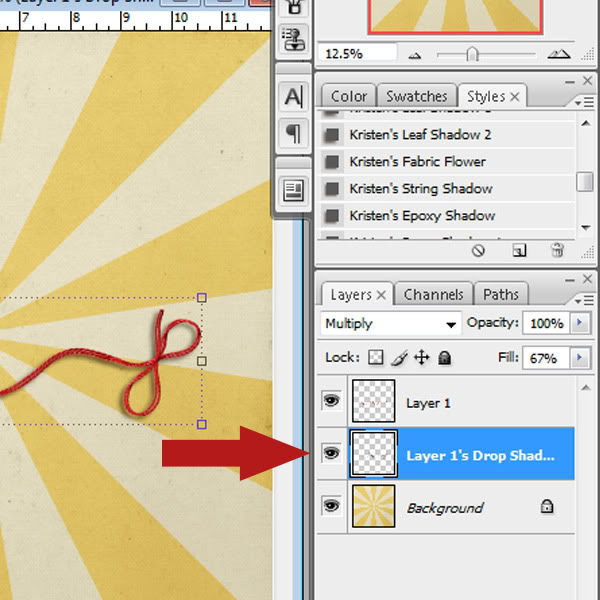
Task: Click the top-right transform handle
Action: tap(202, 298)
